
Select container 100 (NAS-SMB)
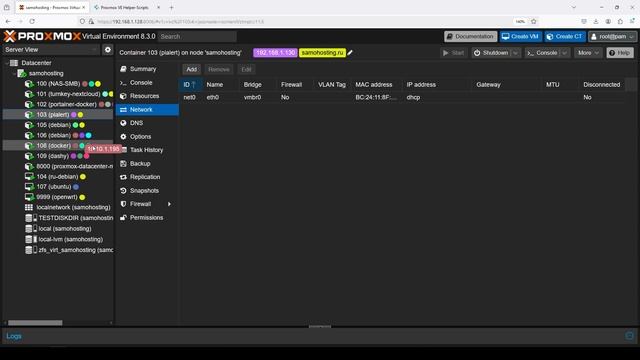pyautogui.click(x=58, y=84)
